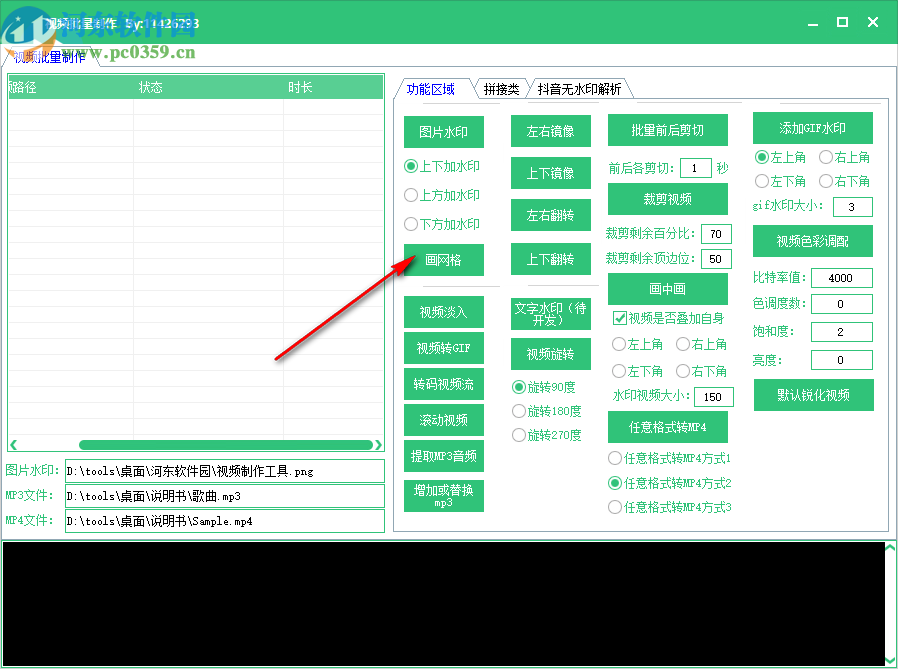The image size is (898, 669).
Task: Apply 左右镜像 mirror effect
Action: tap(550, 131)
